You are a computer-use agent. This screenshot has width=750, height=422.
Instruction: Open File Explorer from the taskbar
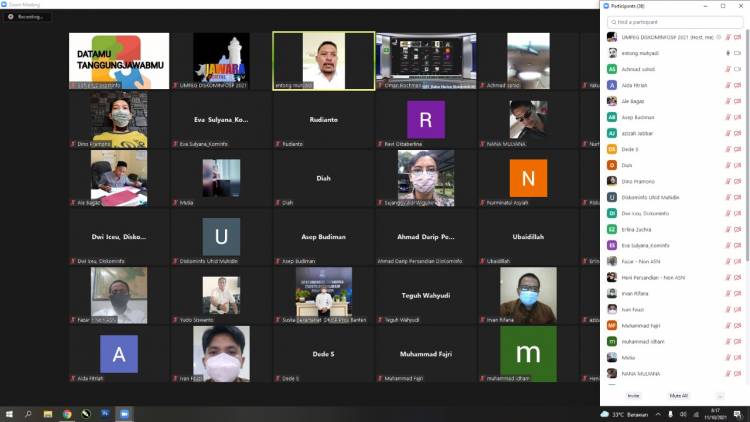coord(48,413)
